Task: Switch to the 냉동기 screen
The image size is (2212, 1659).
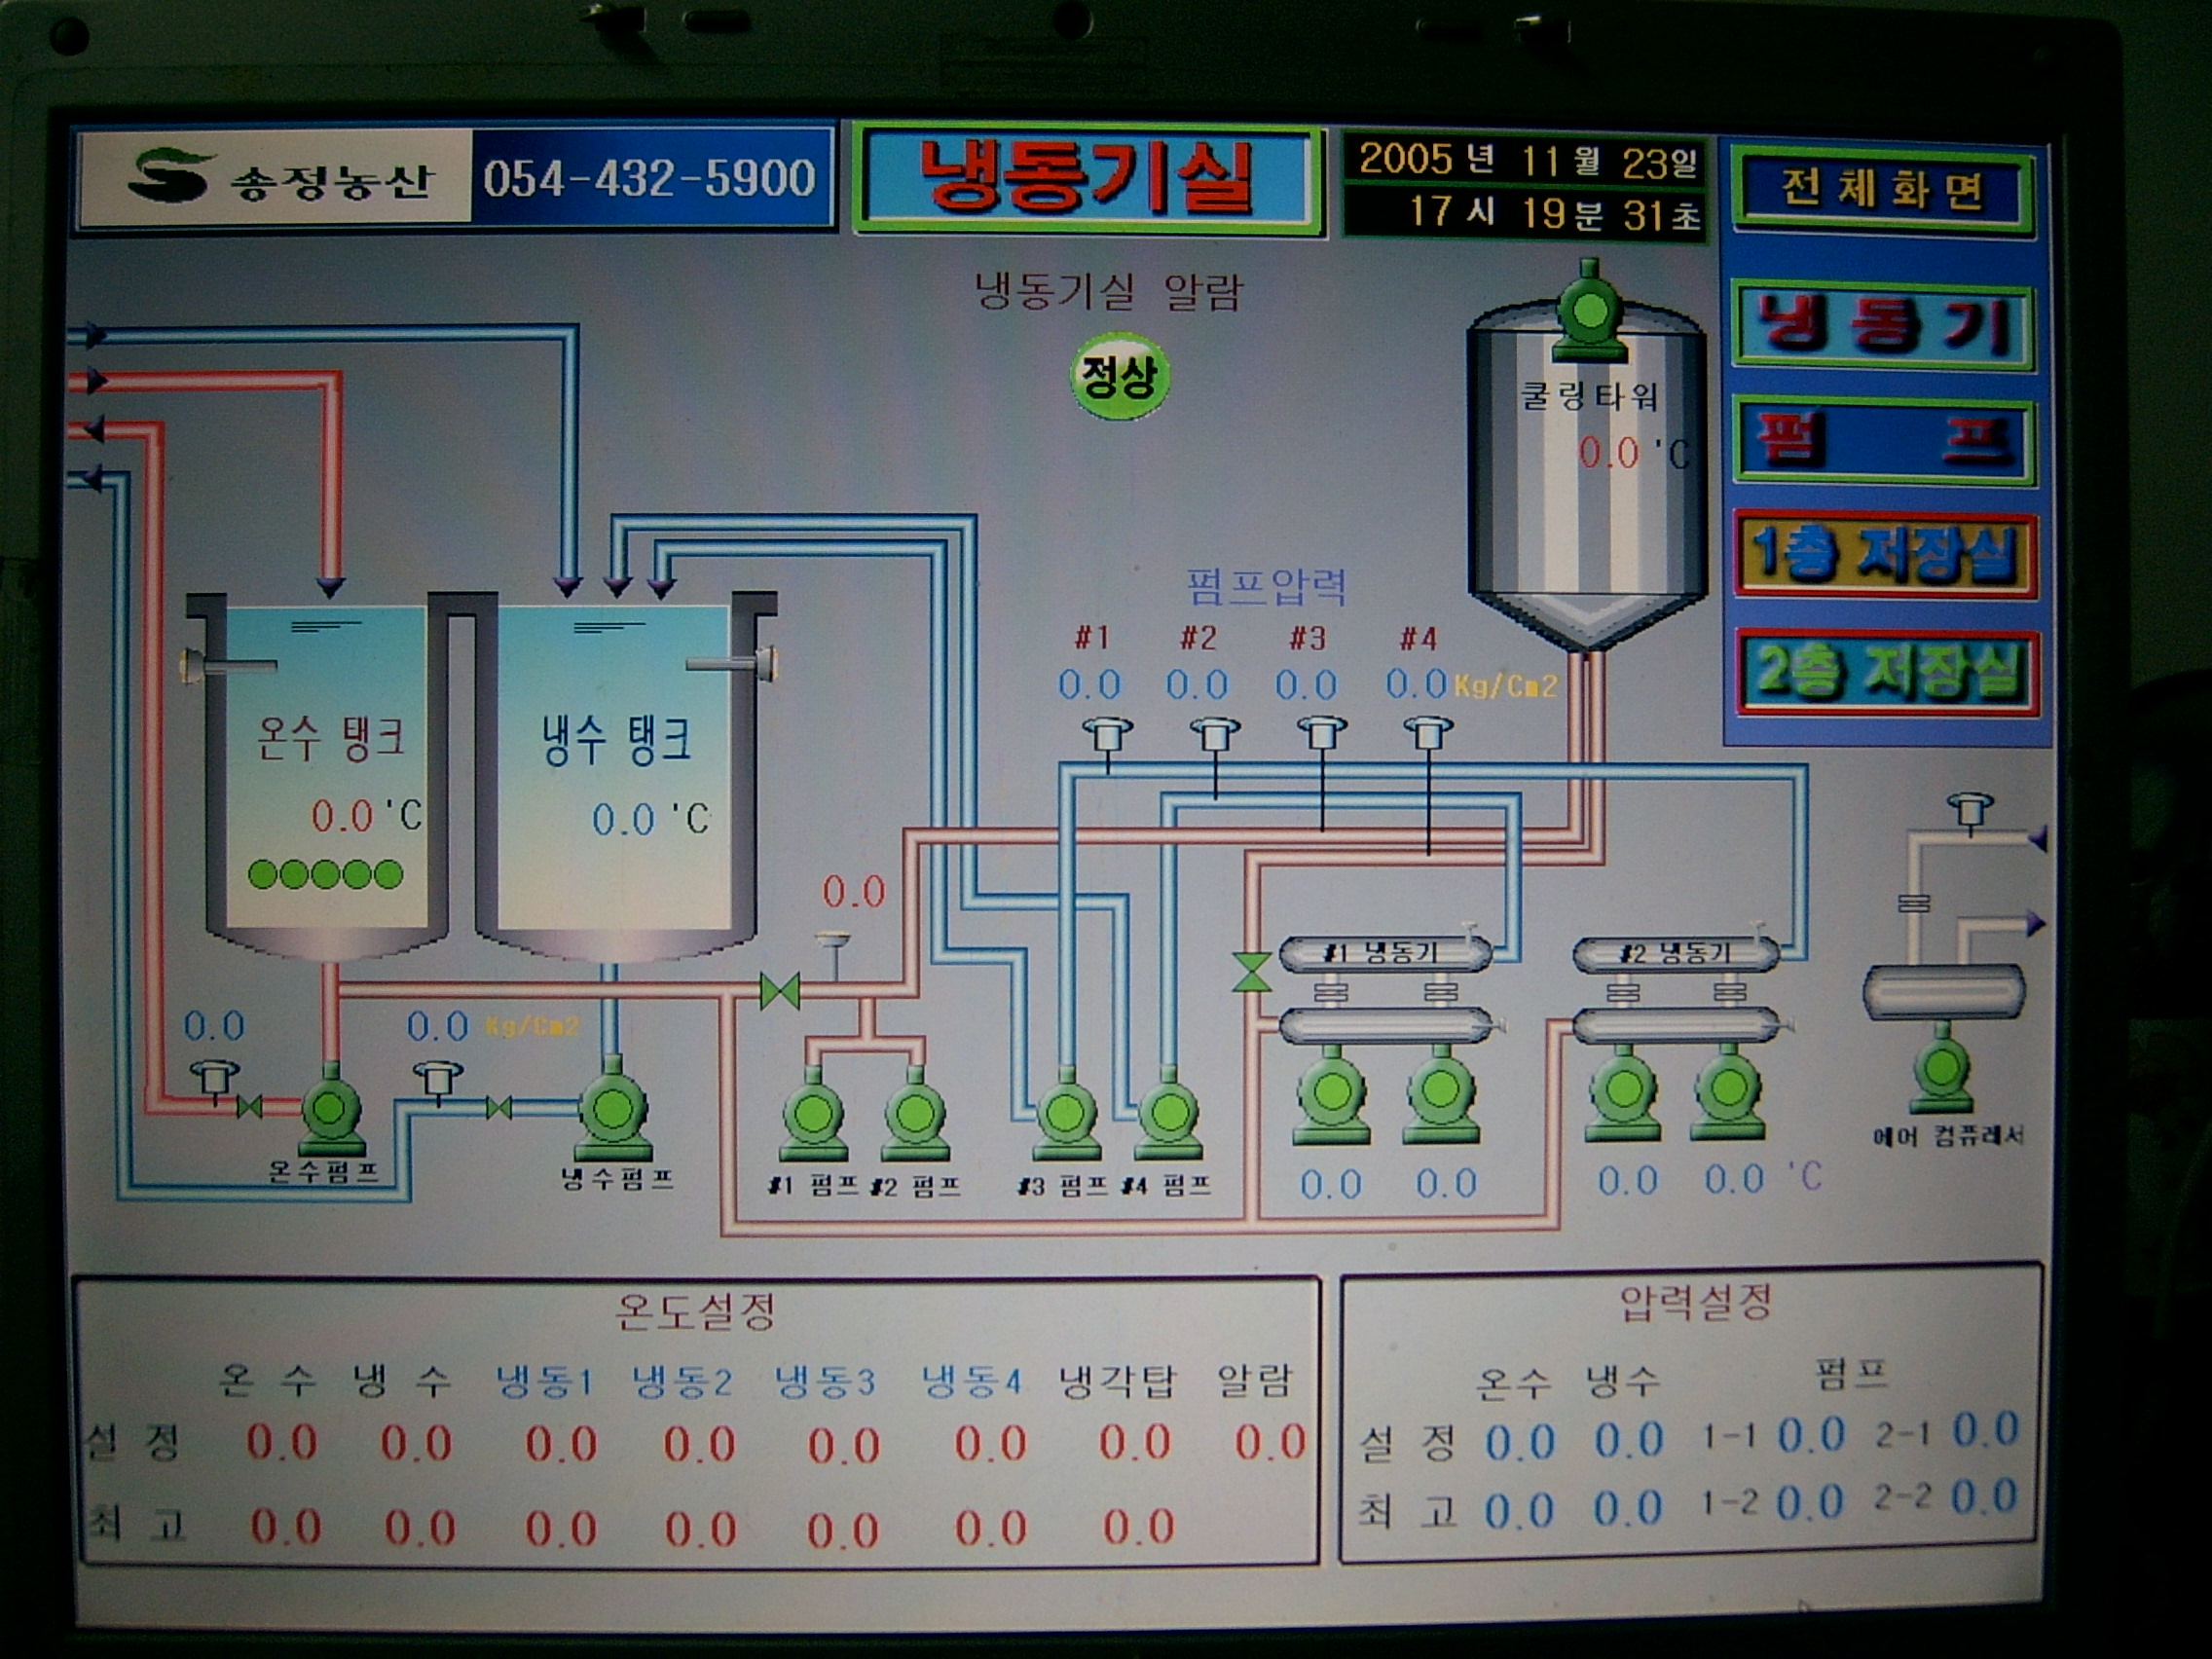Action: [1884, 326]
